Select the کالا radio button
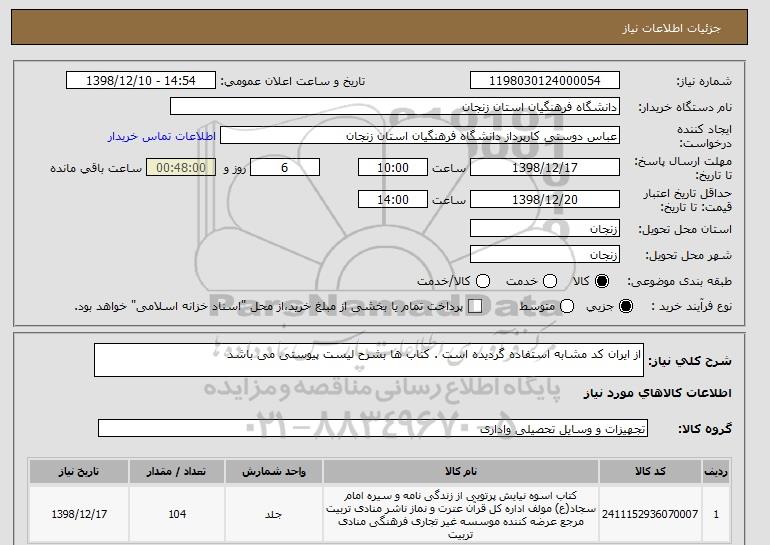 602,281
